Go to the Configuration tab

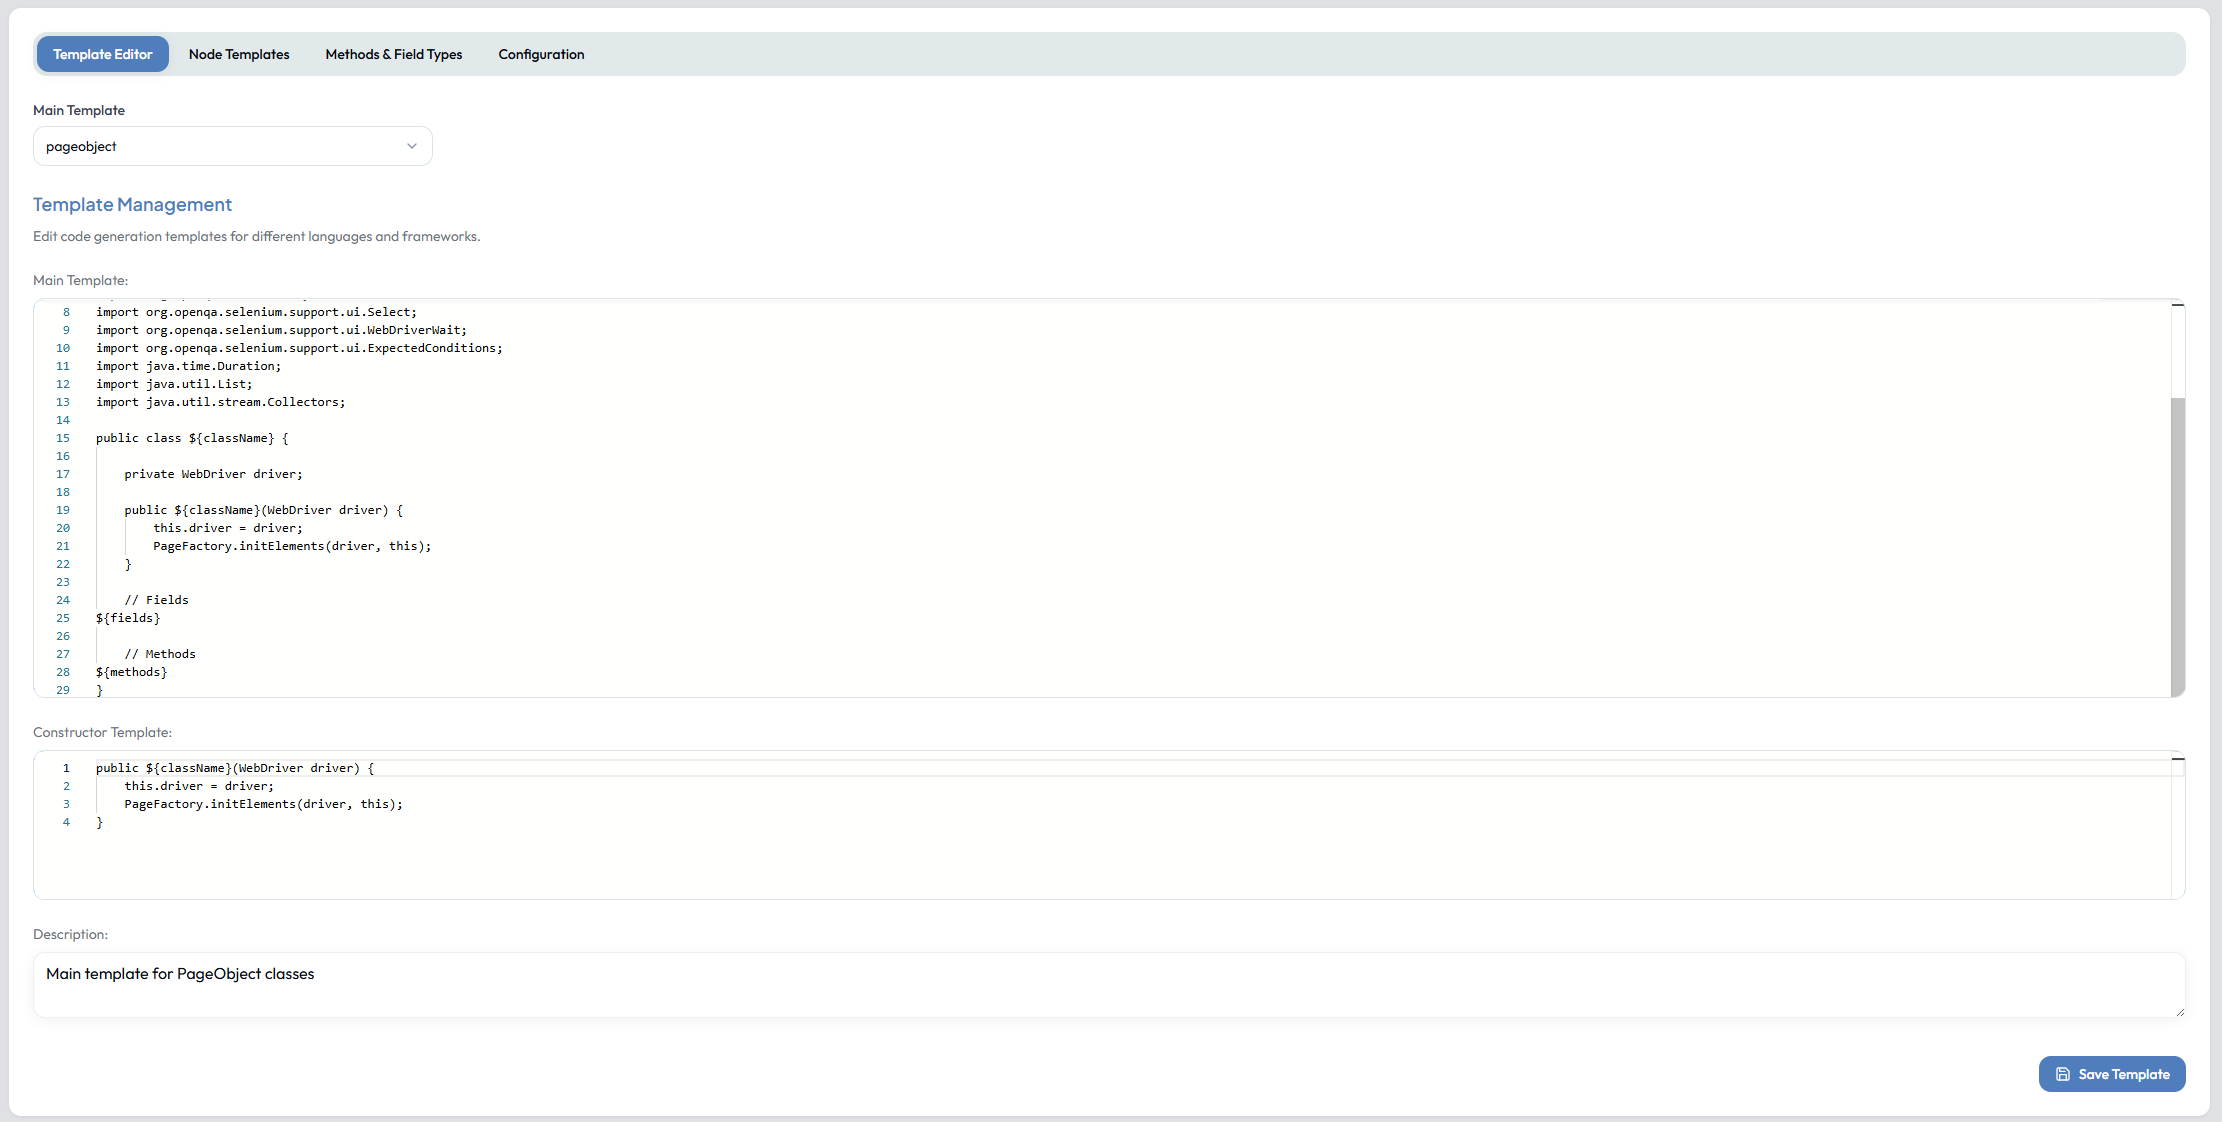pyautogui.click(x=541, y=54)
